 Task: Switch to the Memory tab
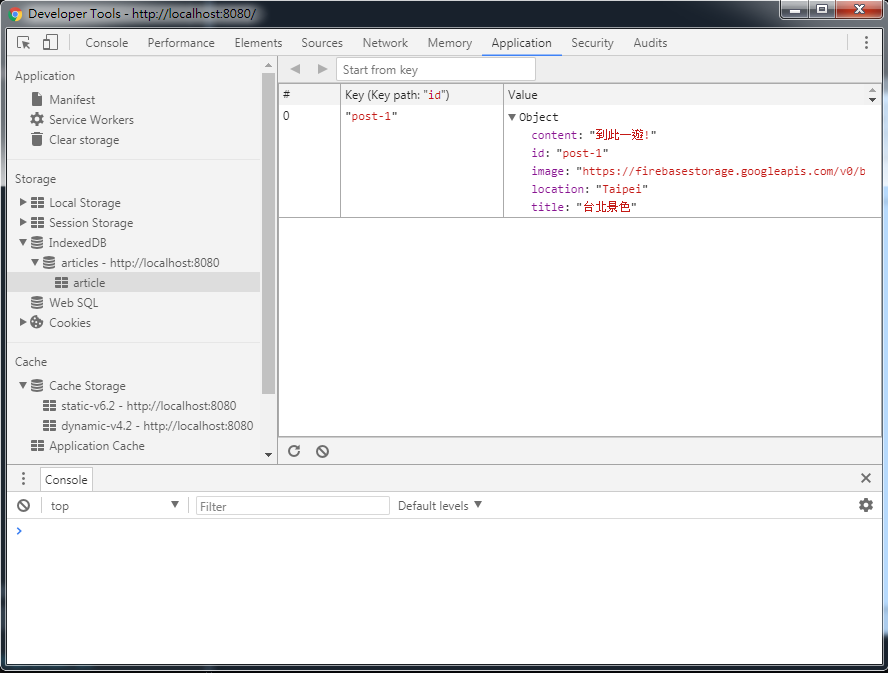pos(450,42)
